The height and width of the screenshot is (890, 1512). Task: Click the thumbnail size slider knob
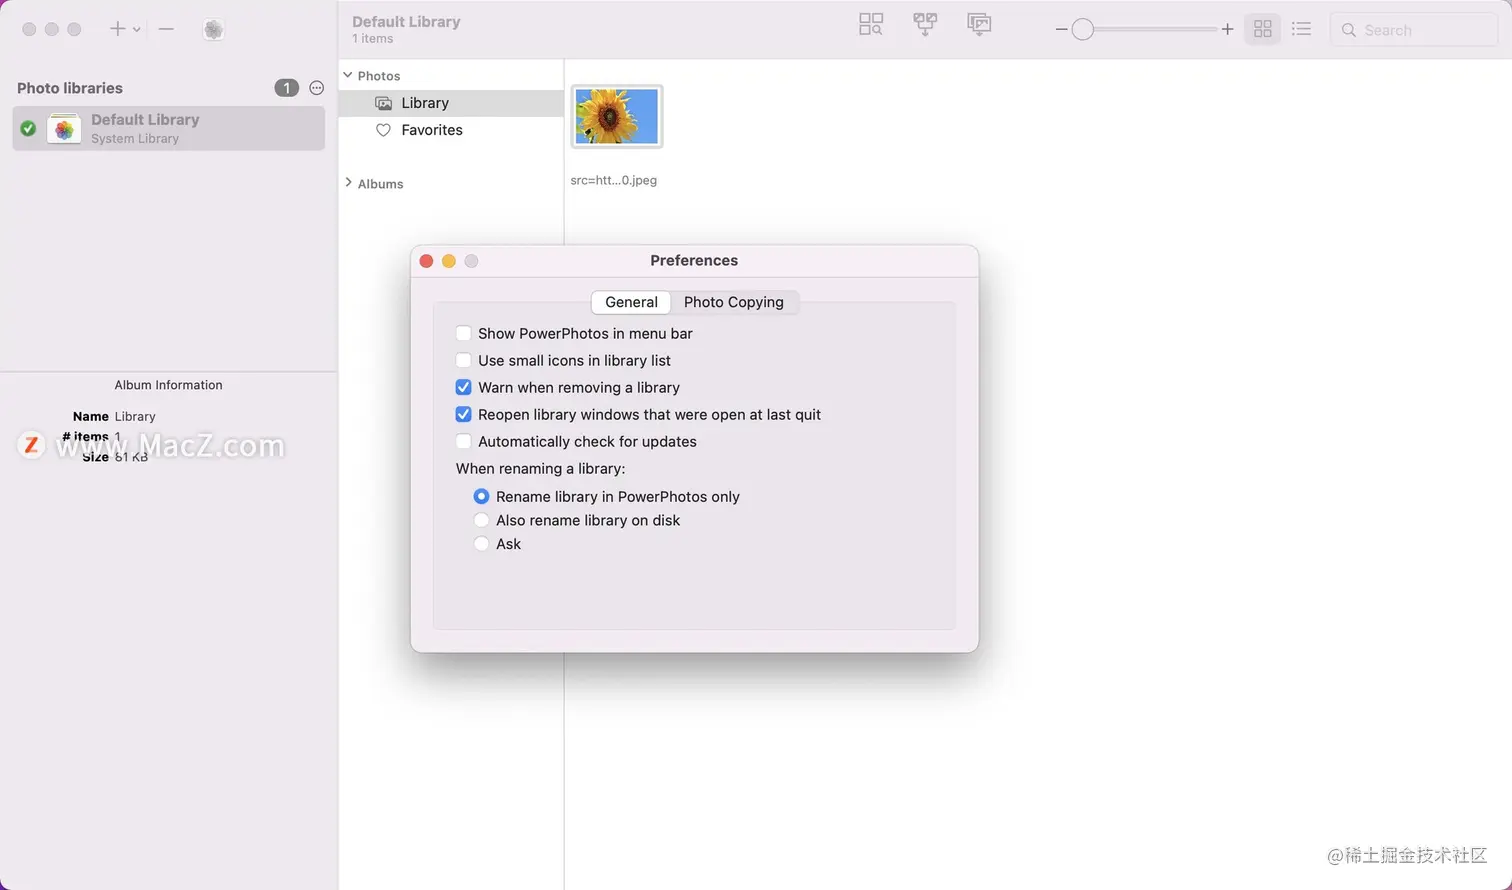click(1082, 30)
